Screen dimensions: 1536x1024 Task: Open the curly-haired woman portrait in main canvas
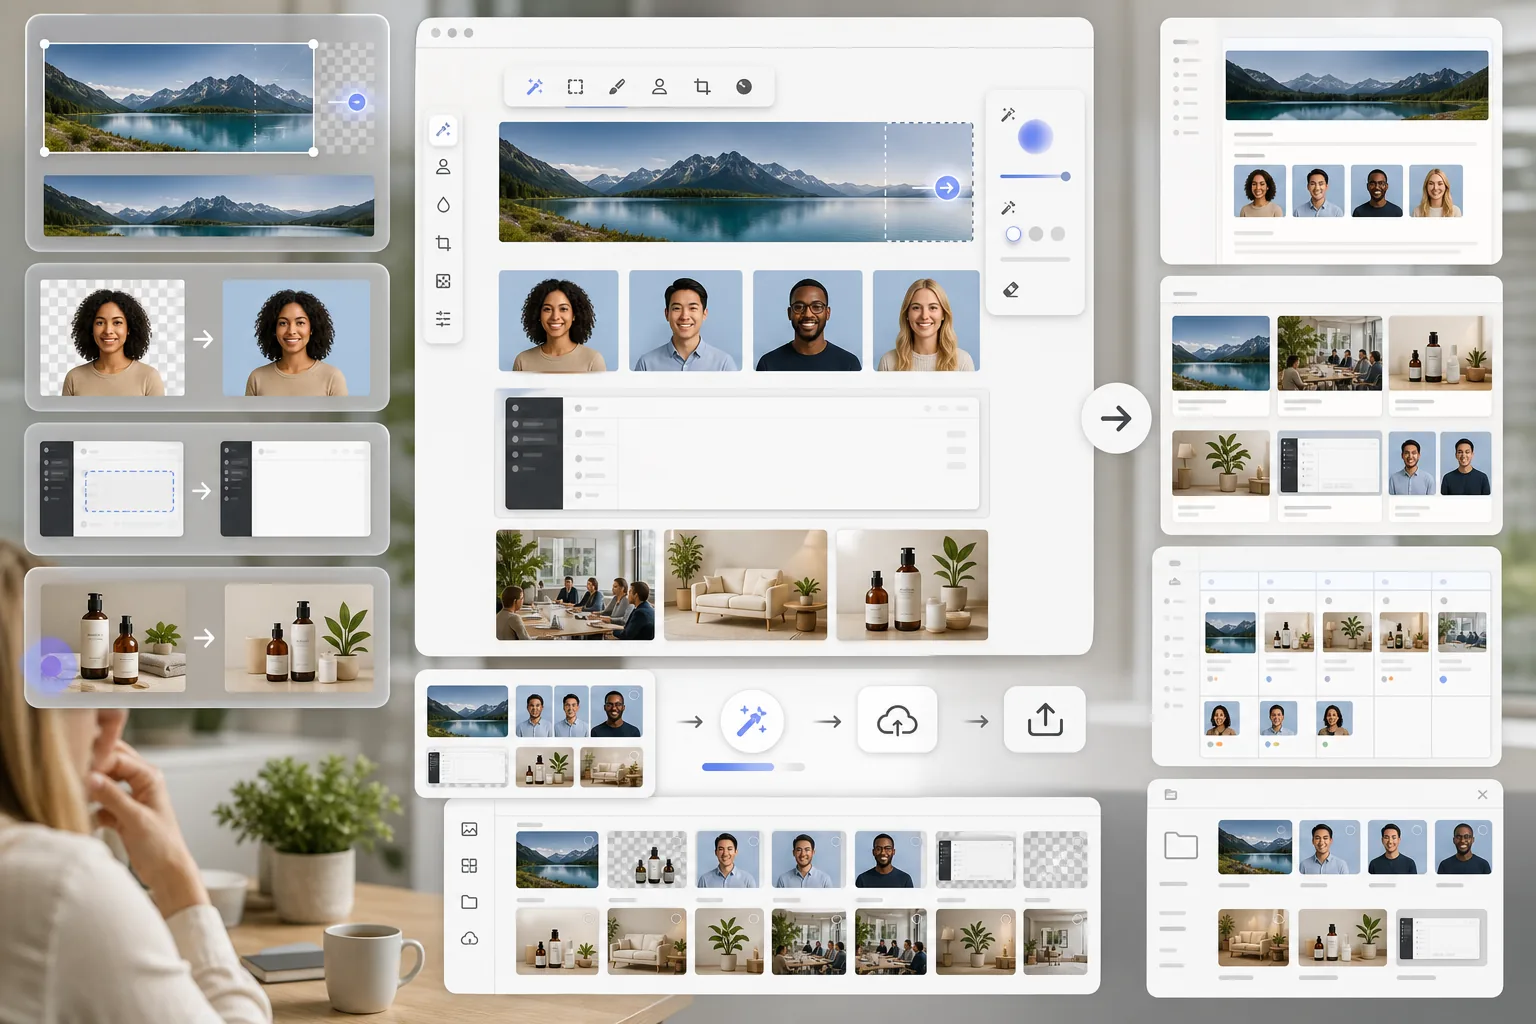[x=558, y=321]
